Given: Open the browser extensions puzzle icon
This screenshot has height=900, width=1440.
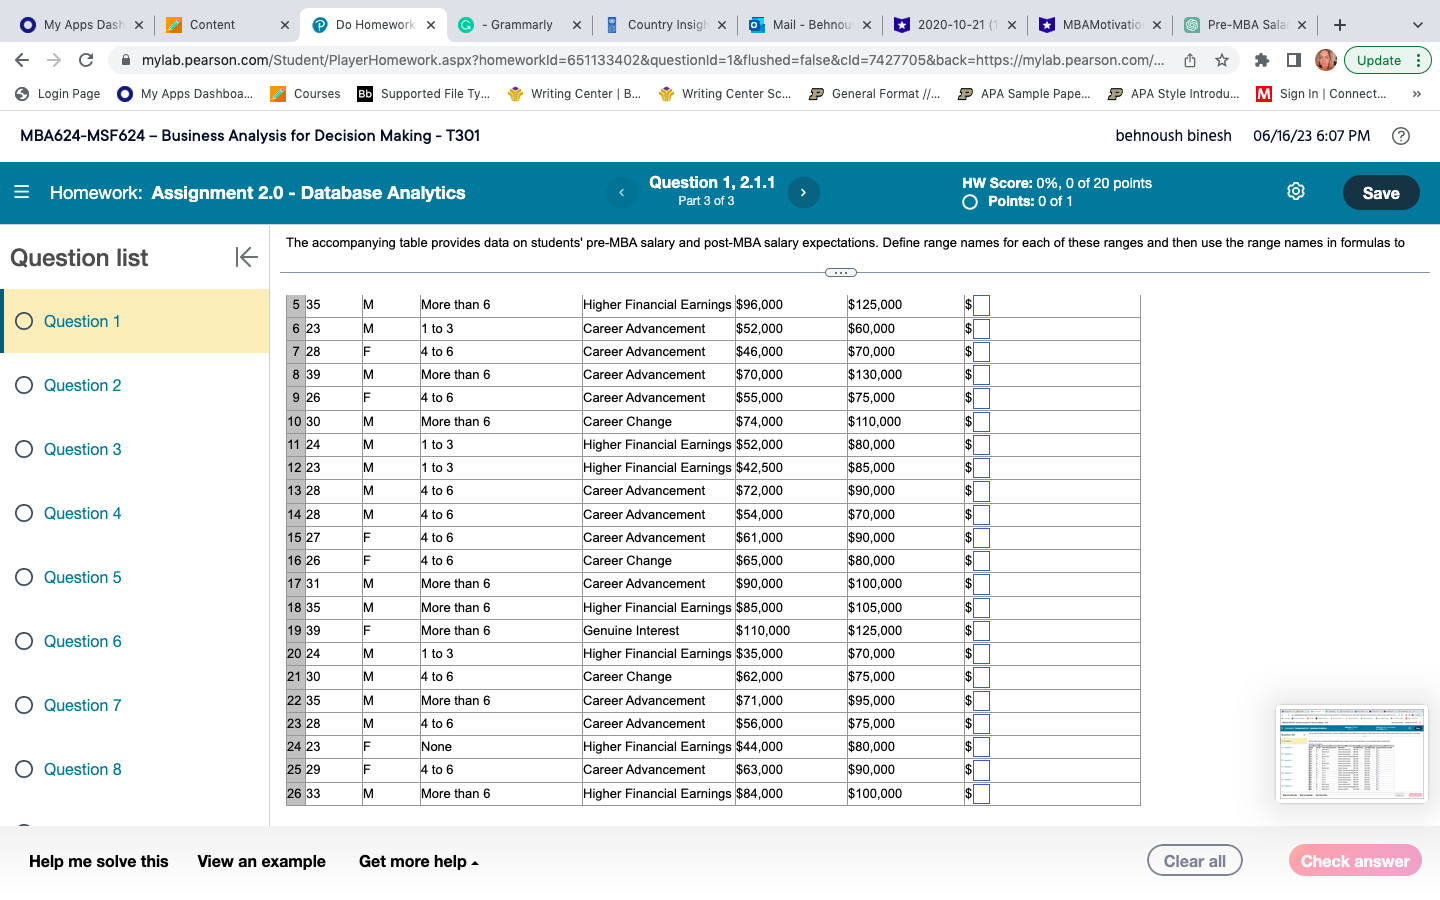Looking at the screenshot, I should click(x=1261, y=60).
